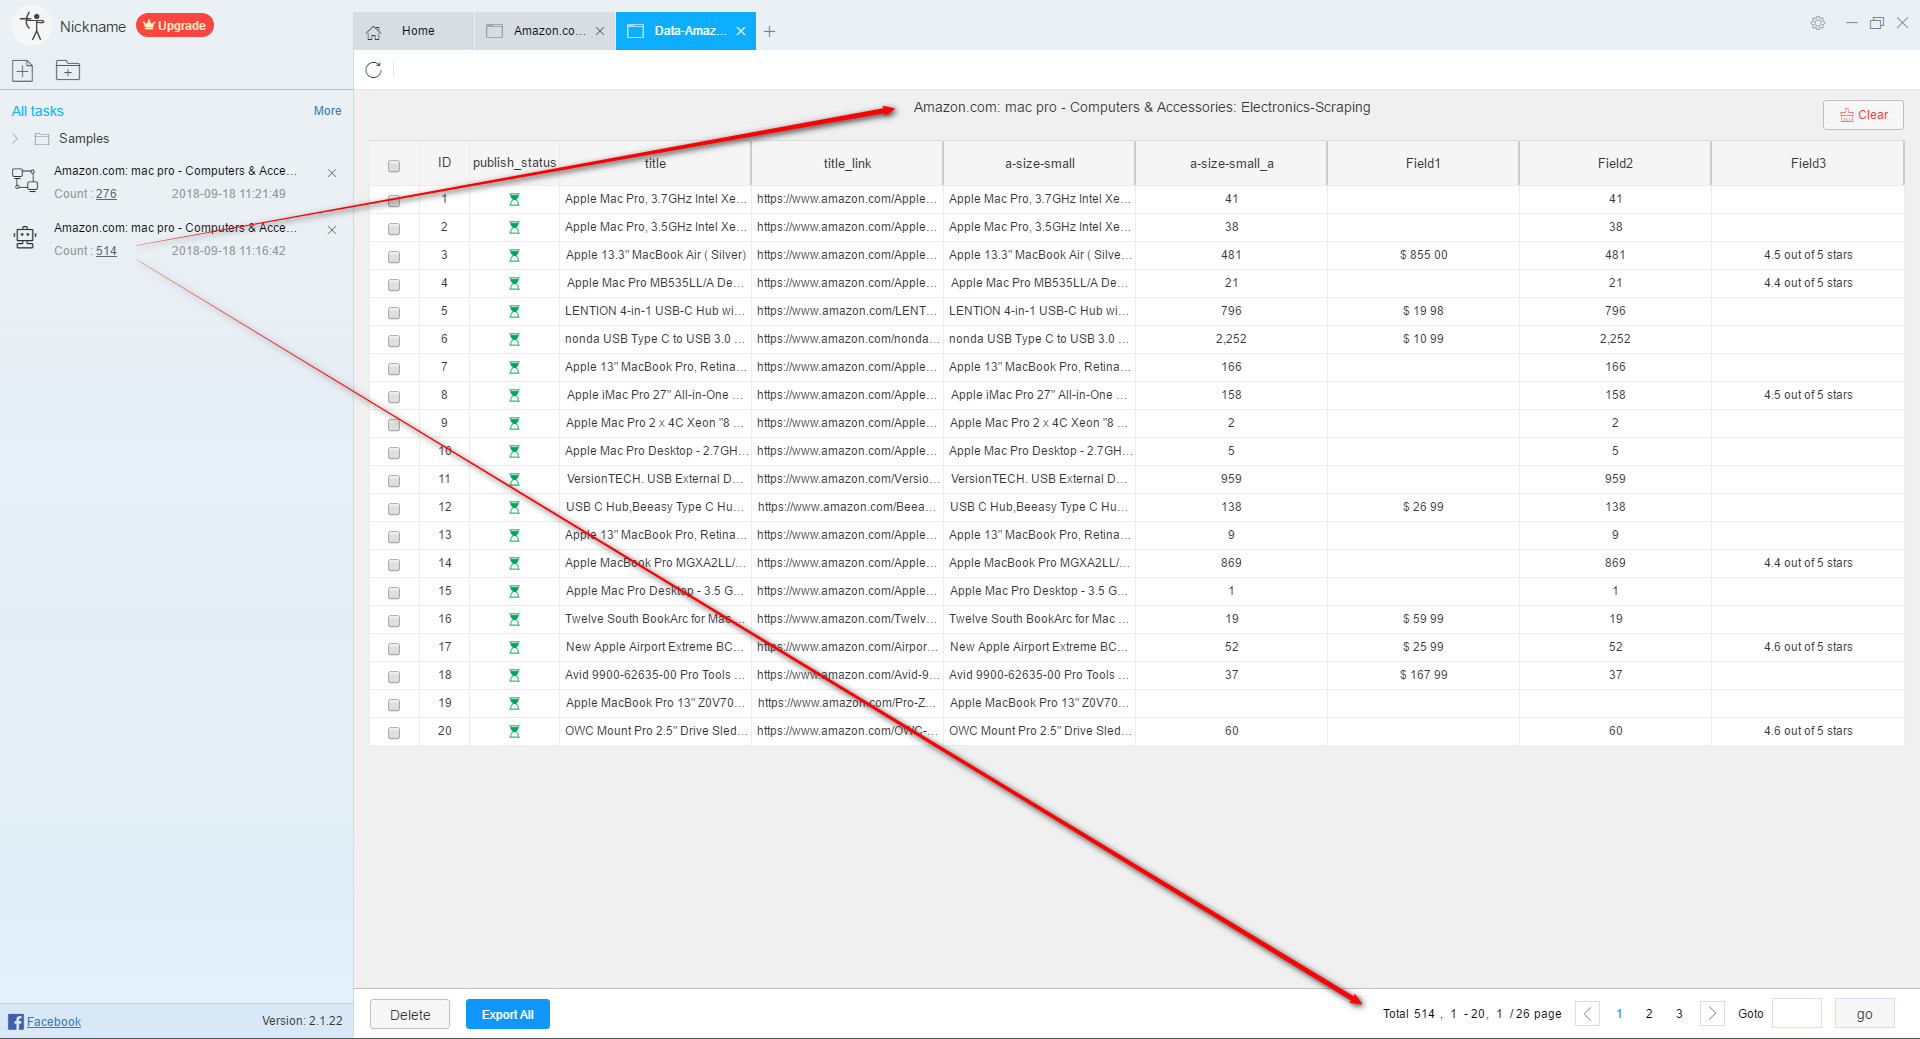Check the checkbox for row ID 7
Viewport: 1920px width, 1039px height.
tap(394, 369)
